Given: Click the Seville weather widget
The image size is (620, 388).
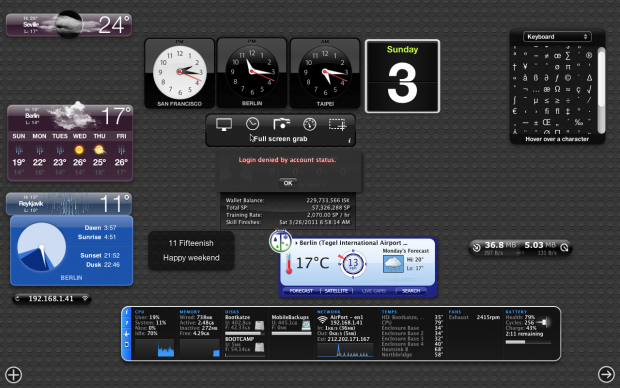Looking at the screenshot, I should tap(69, 25).
